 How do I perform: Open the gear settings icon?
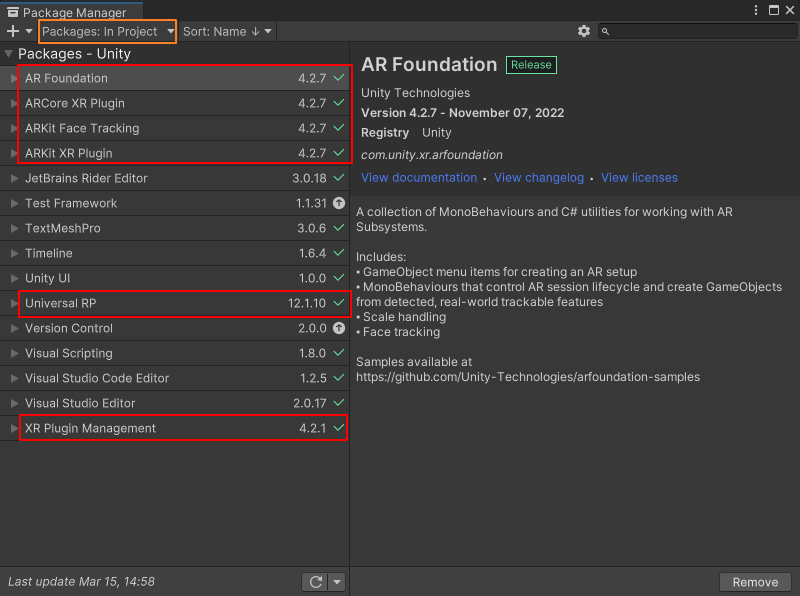tap(584, 31)
